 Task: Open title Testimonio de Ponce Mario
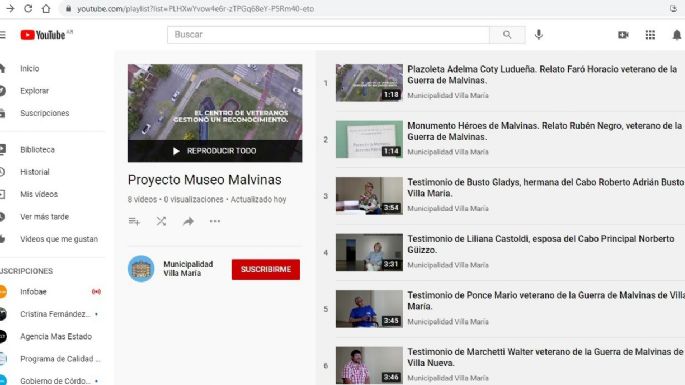[546, 301]
